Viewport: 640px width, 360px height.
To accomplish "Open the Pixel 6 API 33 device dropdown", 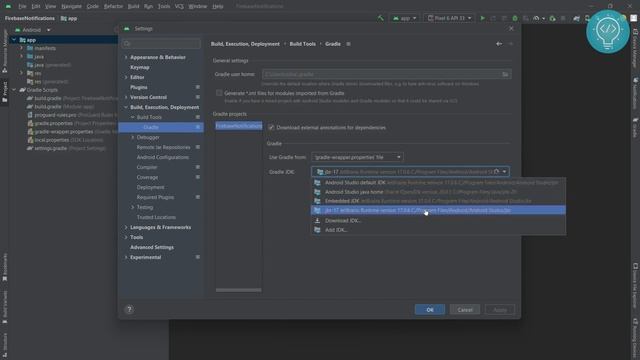I will [x=449, y=18].
